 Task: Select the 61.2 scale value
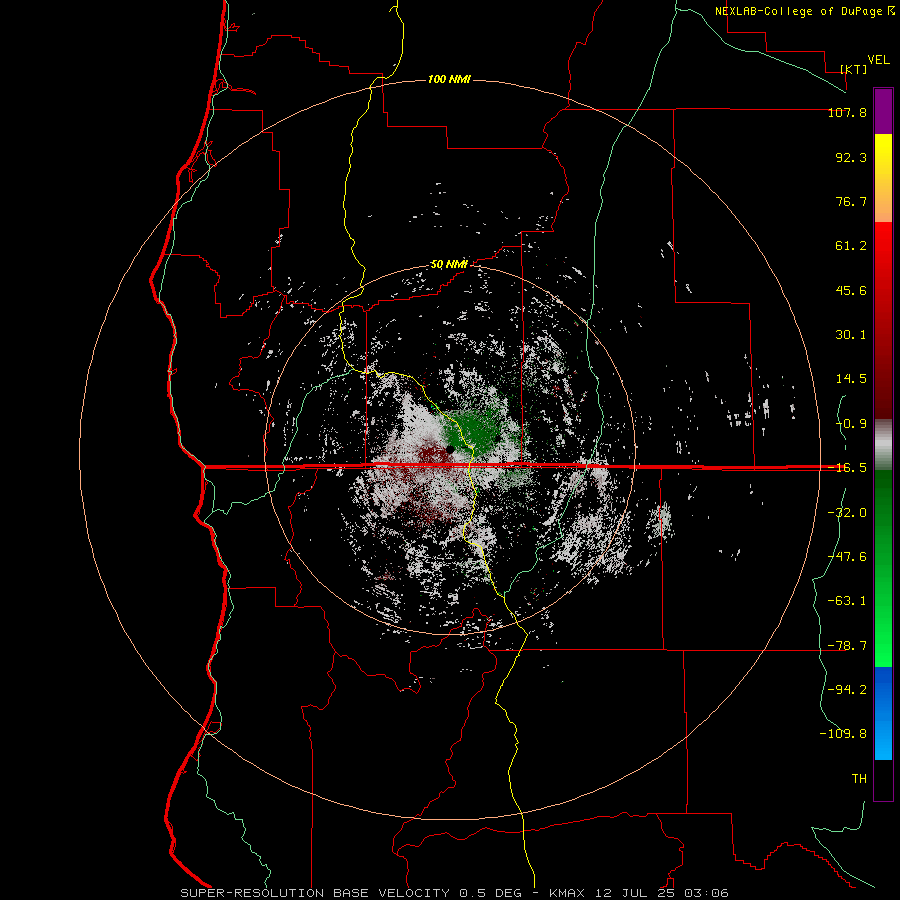tap(851, 246)
